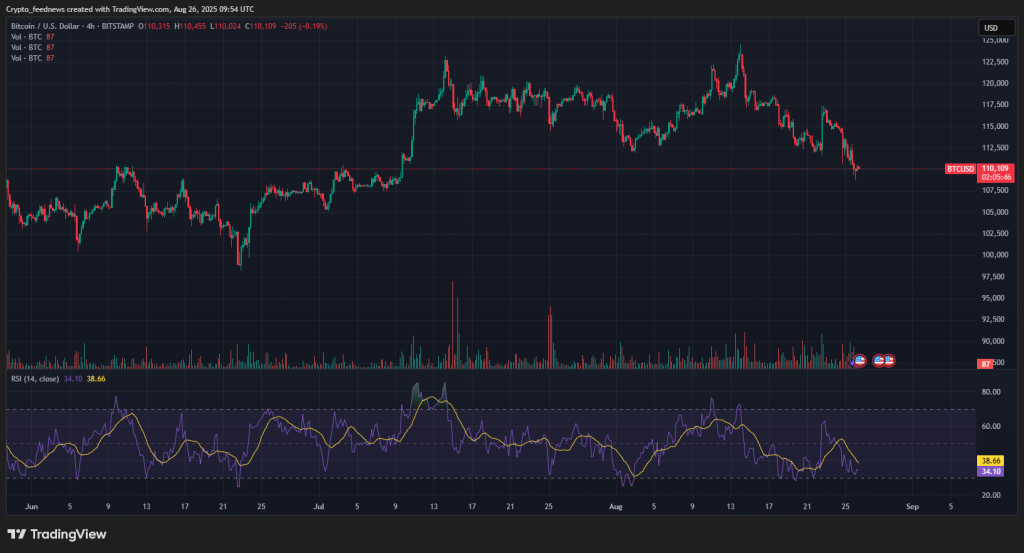Screen dimensions: 1024x553
Task: Click the middle US flag event icon
Action: (879, 360)
